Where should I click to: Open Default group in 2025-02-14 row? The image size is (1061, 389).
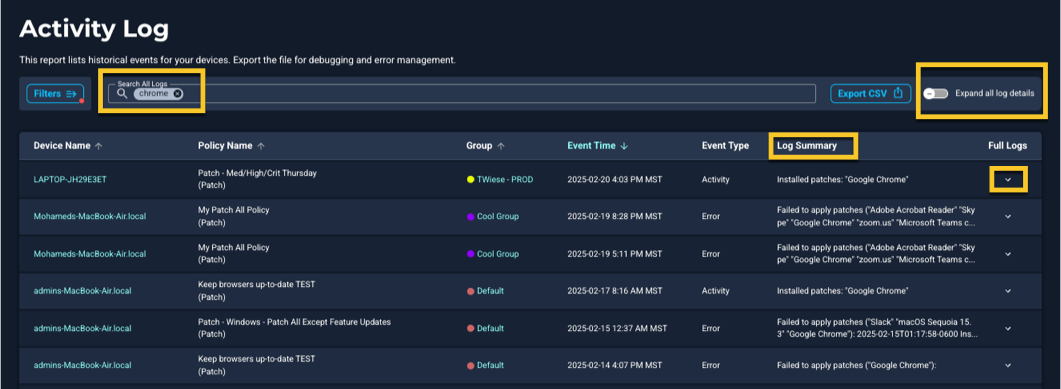pyautogui.click(x=491, y=365)
